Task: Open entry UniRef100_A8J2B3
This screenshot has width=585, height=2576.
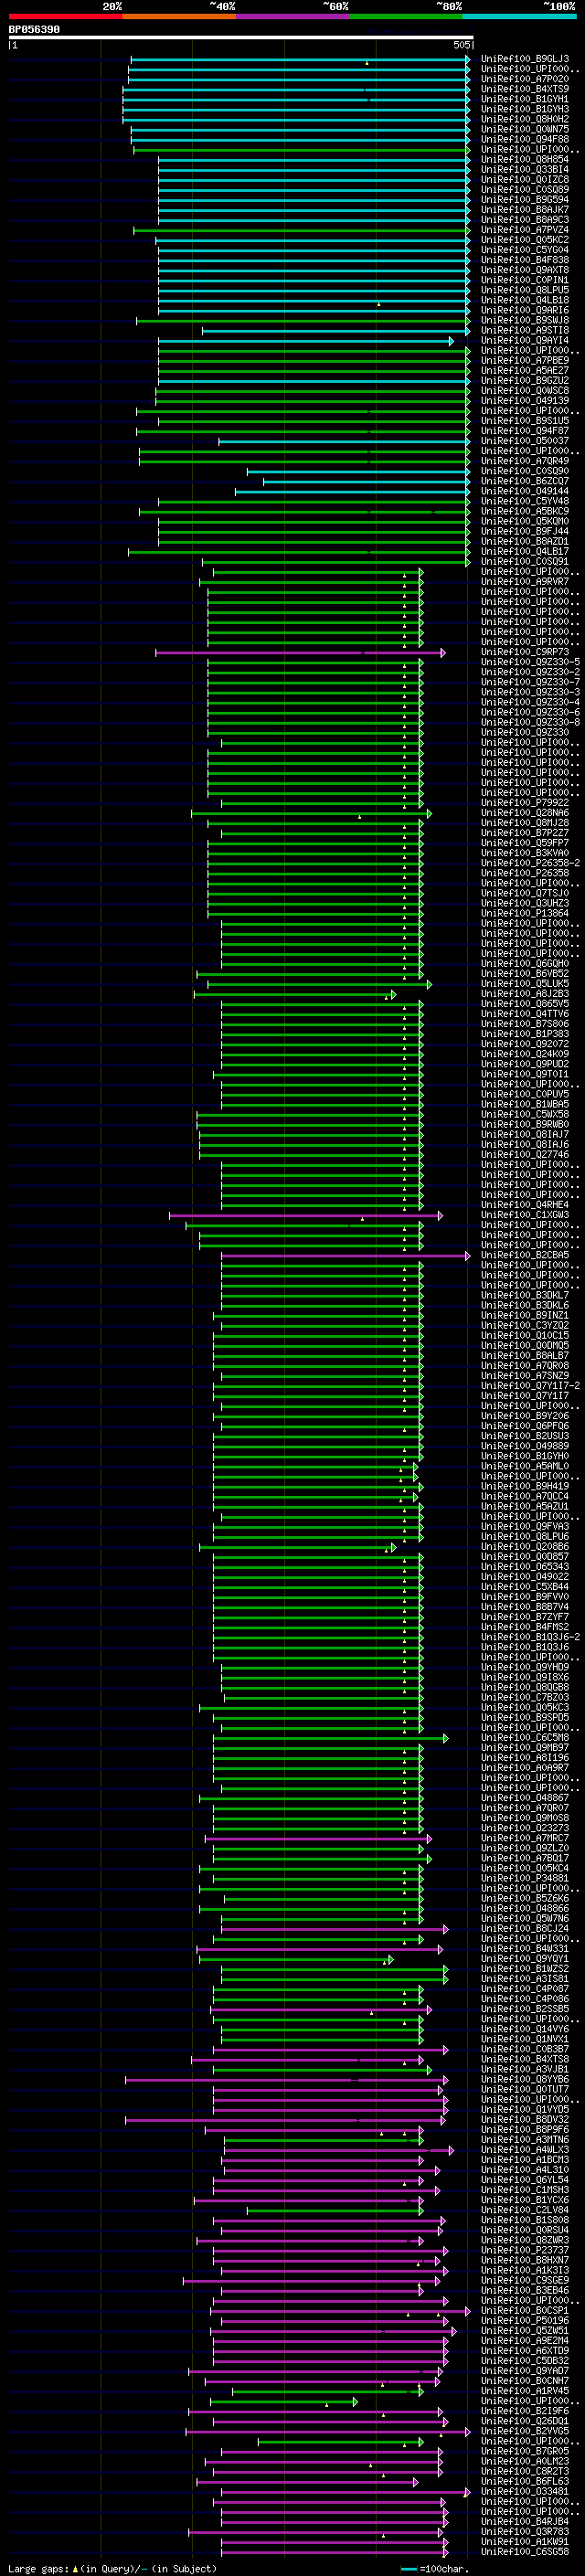Action: 525,994
